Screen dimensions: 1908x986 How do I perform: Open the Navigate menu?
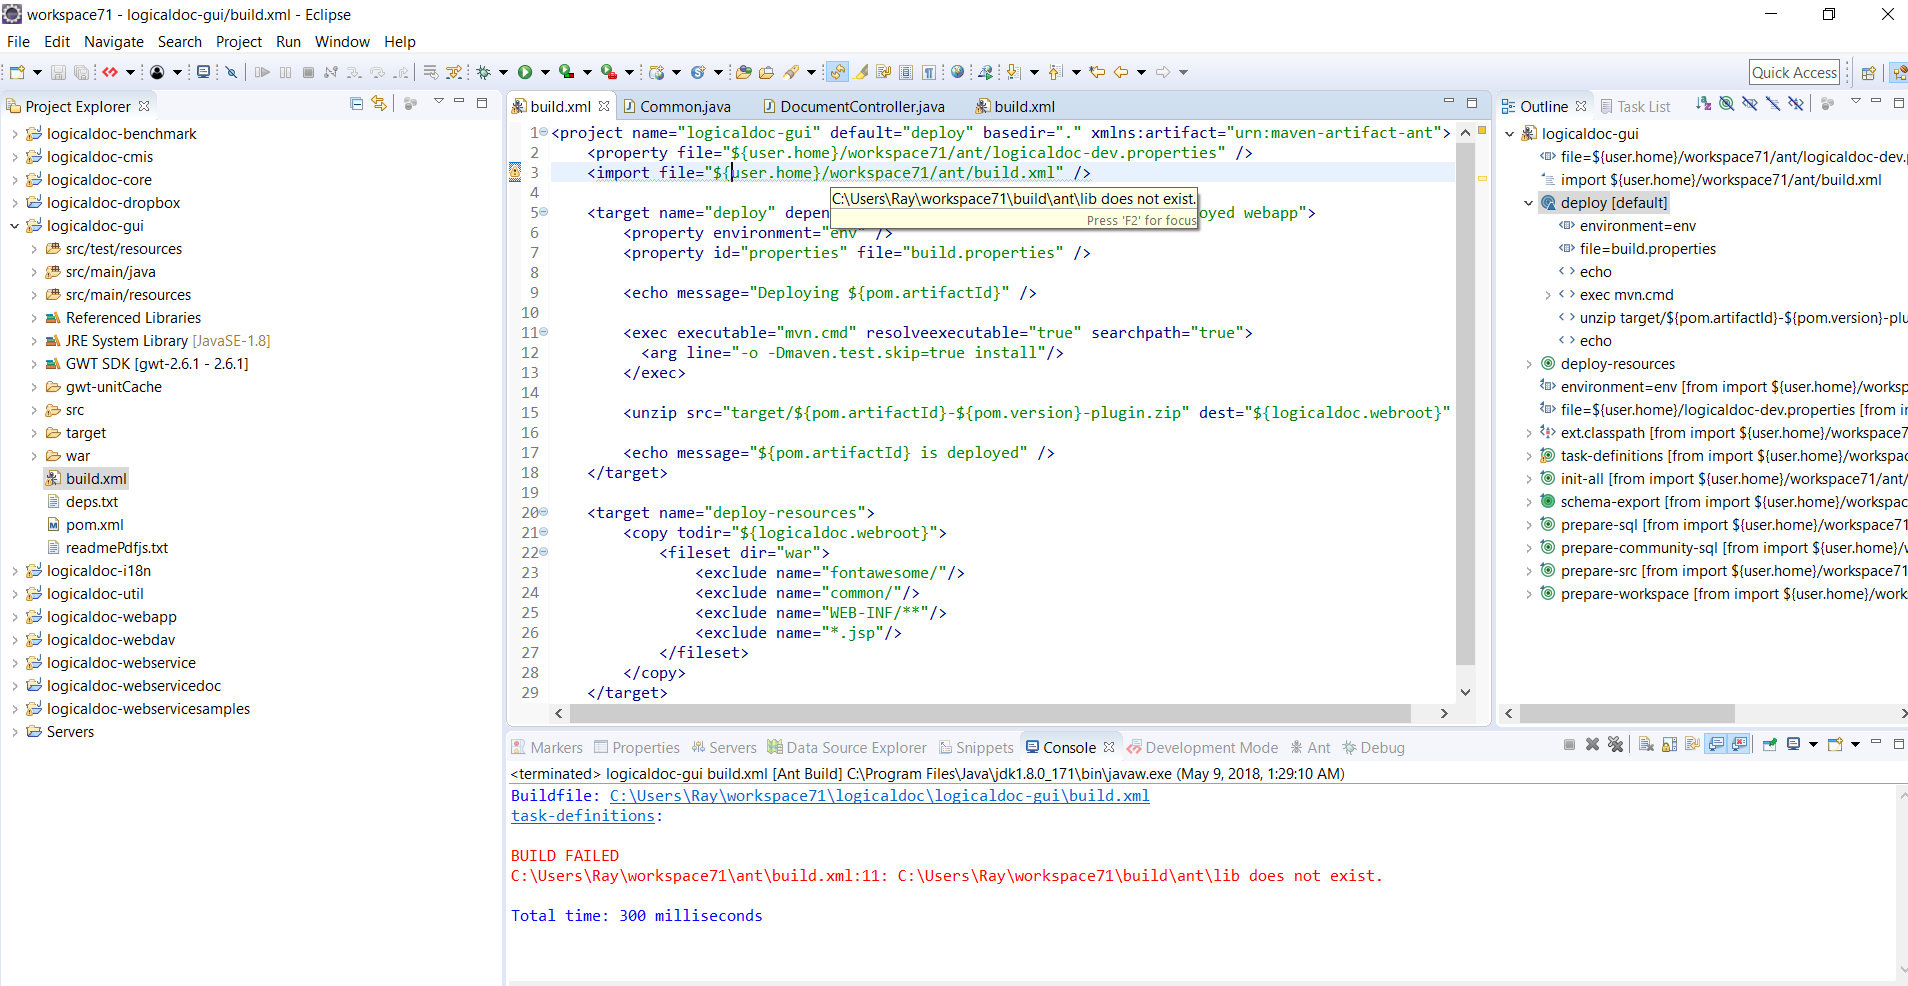(x=113, y=42)
